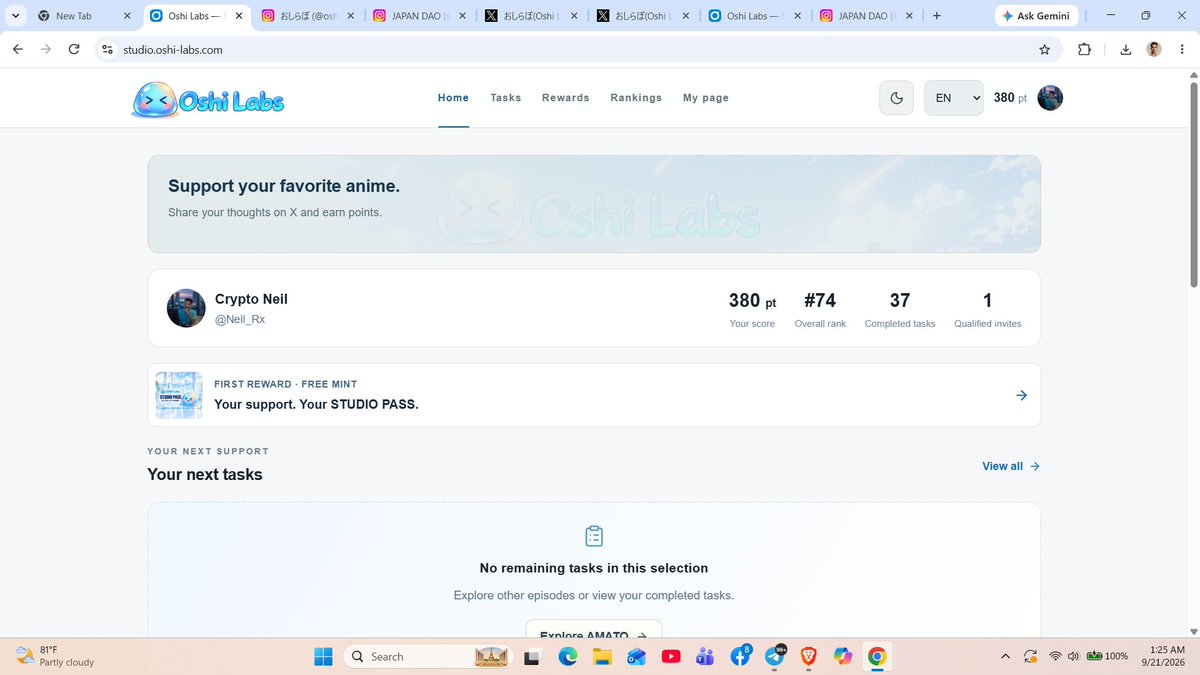Close the New Tab tab
The width and height of the screenshot is (1200, 675).
tap(126, 16)
